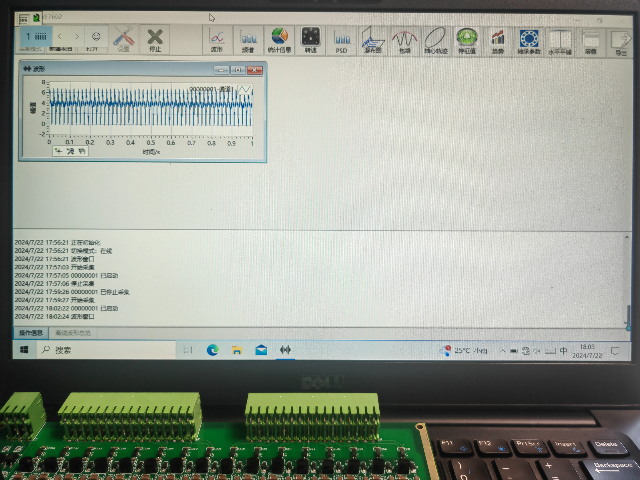The height and width of the screenshot is (480, 640).
Task: Open Task View on the taskbar
Action: [x=188, y=350]
